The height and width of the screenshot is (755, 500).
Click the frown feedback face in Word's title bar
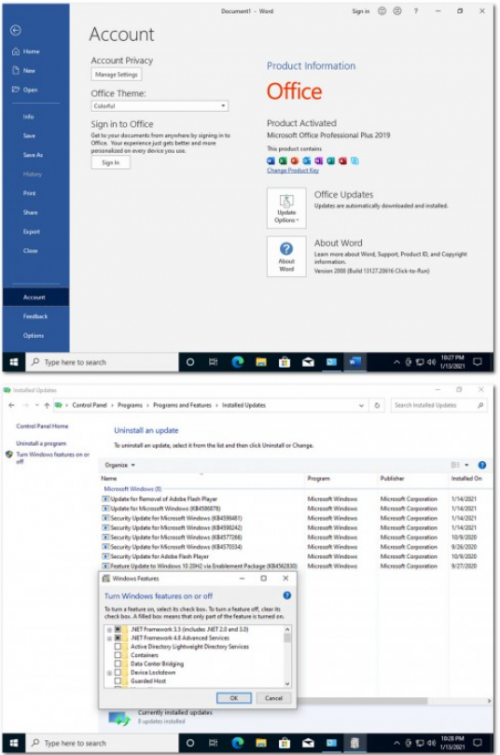pyautogui.click(x=397, y=11)
